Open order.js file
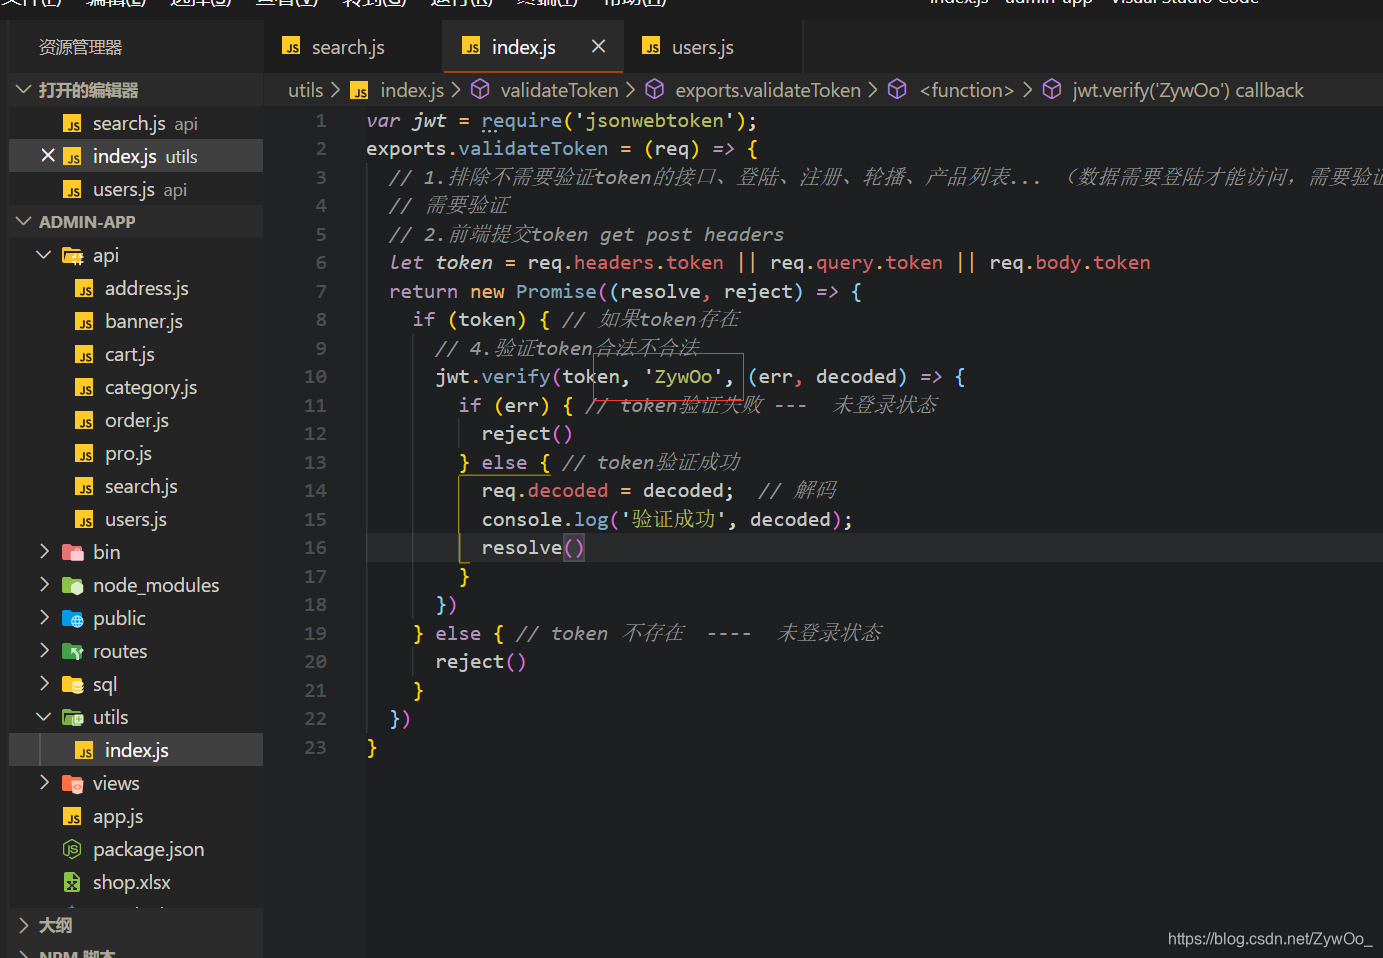Screen dimensions: 1383x958 click(x=136, y=420)
